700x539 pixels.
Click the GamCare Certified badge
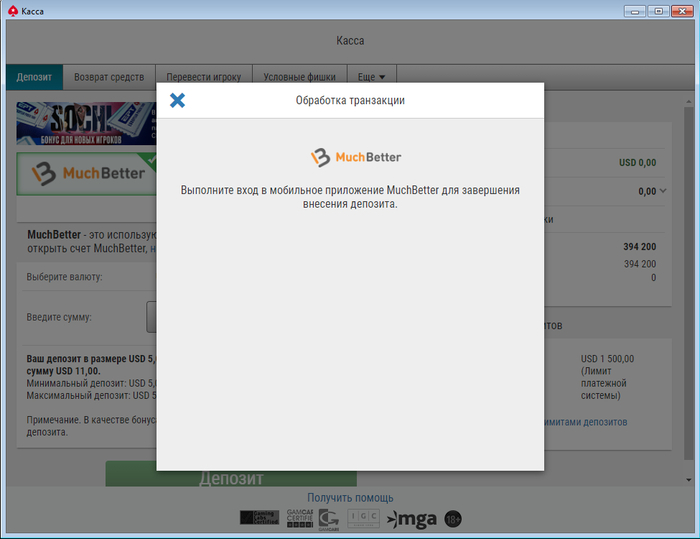click(300, 518)
